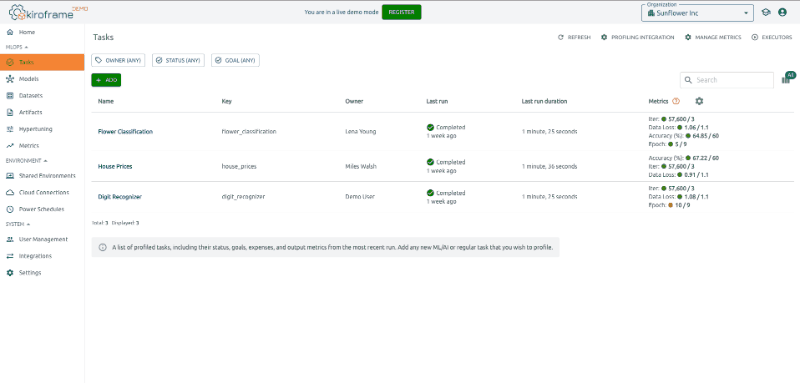The image size is (800, 383).
Task: Open the Goal (Any) filter
Action: pos(235,60)
